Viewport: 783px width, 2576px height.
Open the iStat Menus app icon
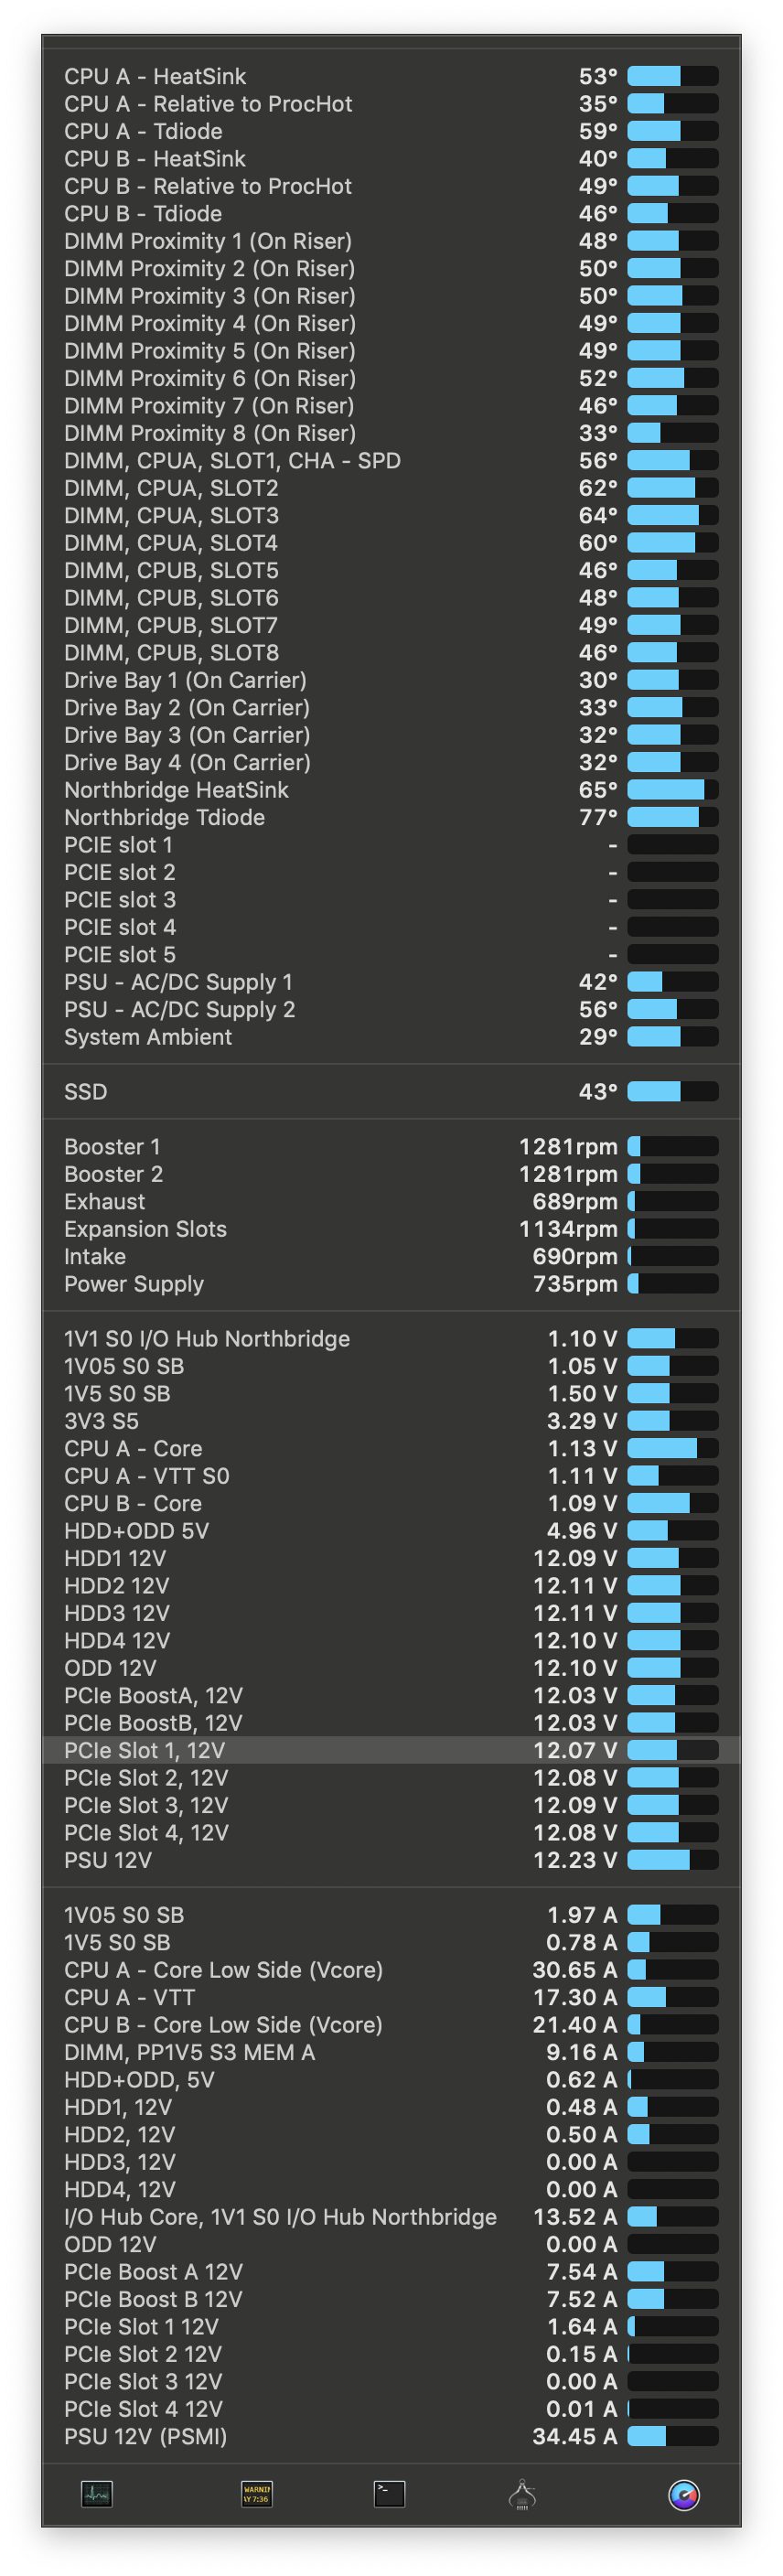pos(684,2494)
